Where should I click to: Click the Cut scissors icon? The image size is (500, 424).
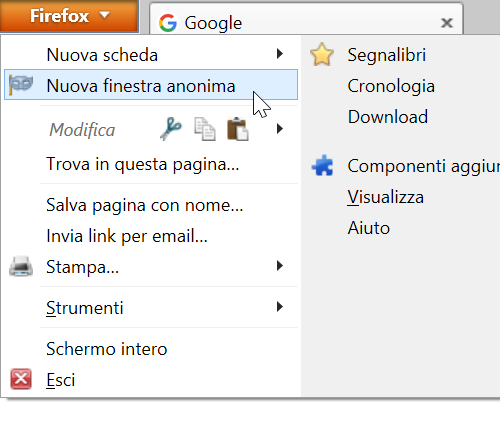171,129
